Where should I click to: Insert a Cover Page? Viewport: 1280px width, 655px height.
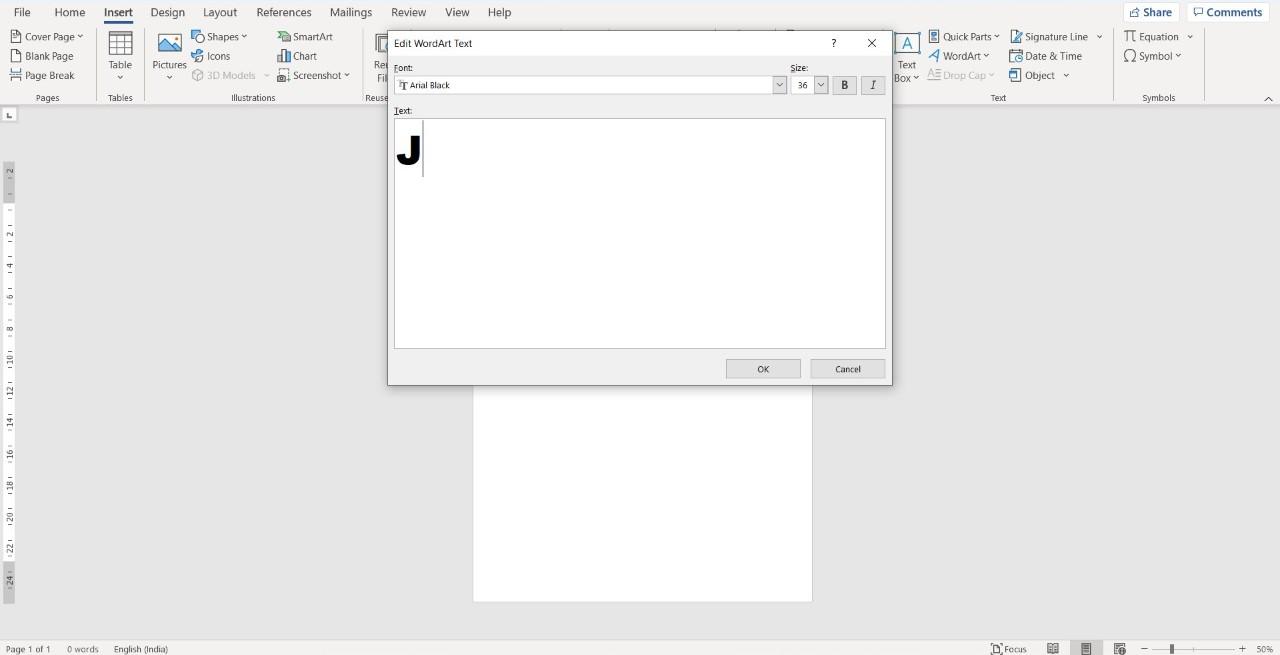pos(46,36)
